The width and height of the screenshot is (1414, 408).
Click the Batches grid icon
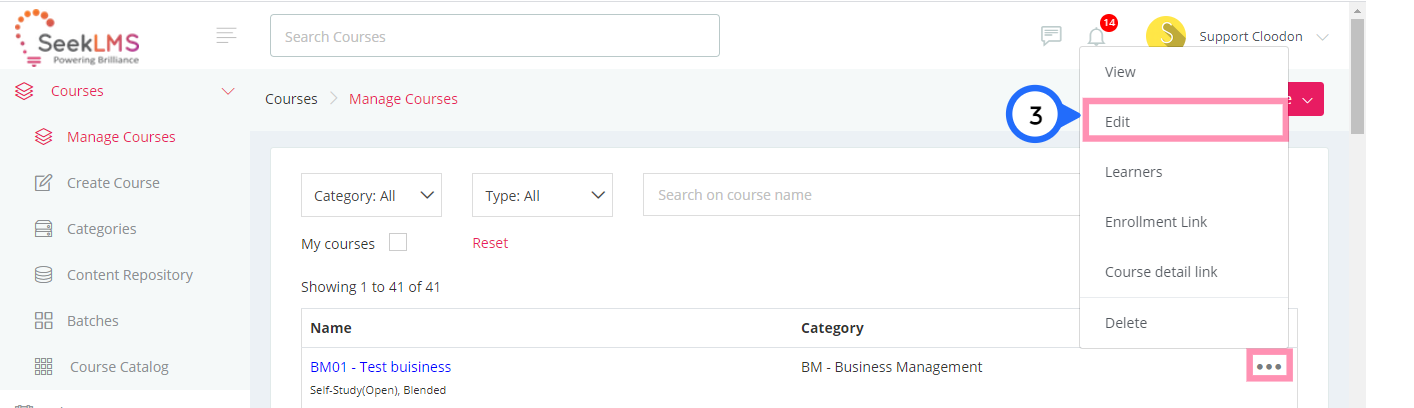click(x=43, y=321)
